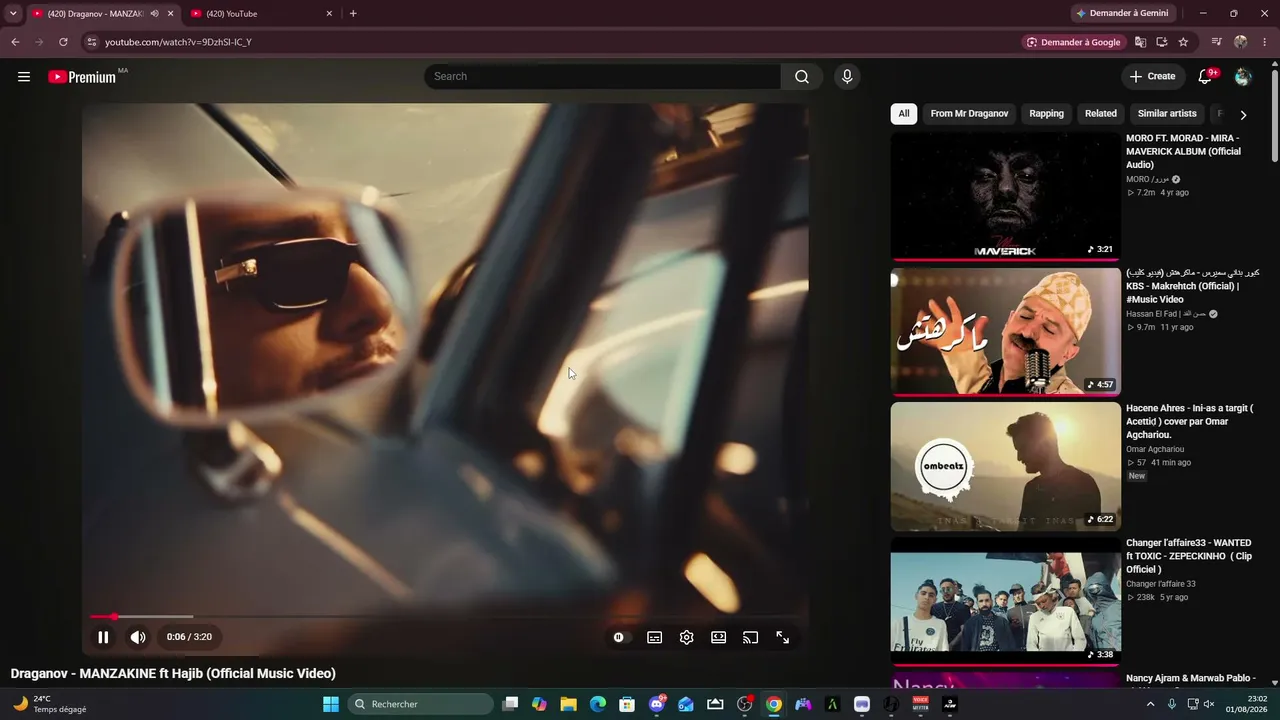The height and width of the screenshot is (720, 1280).
Task: Switch to the Draganov - MANZAKINE browser tab
Action: [x=90, y=14]
